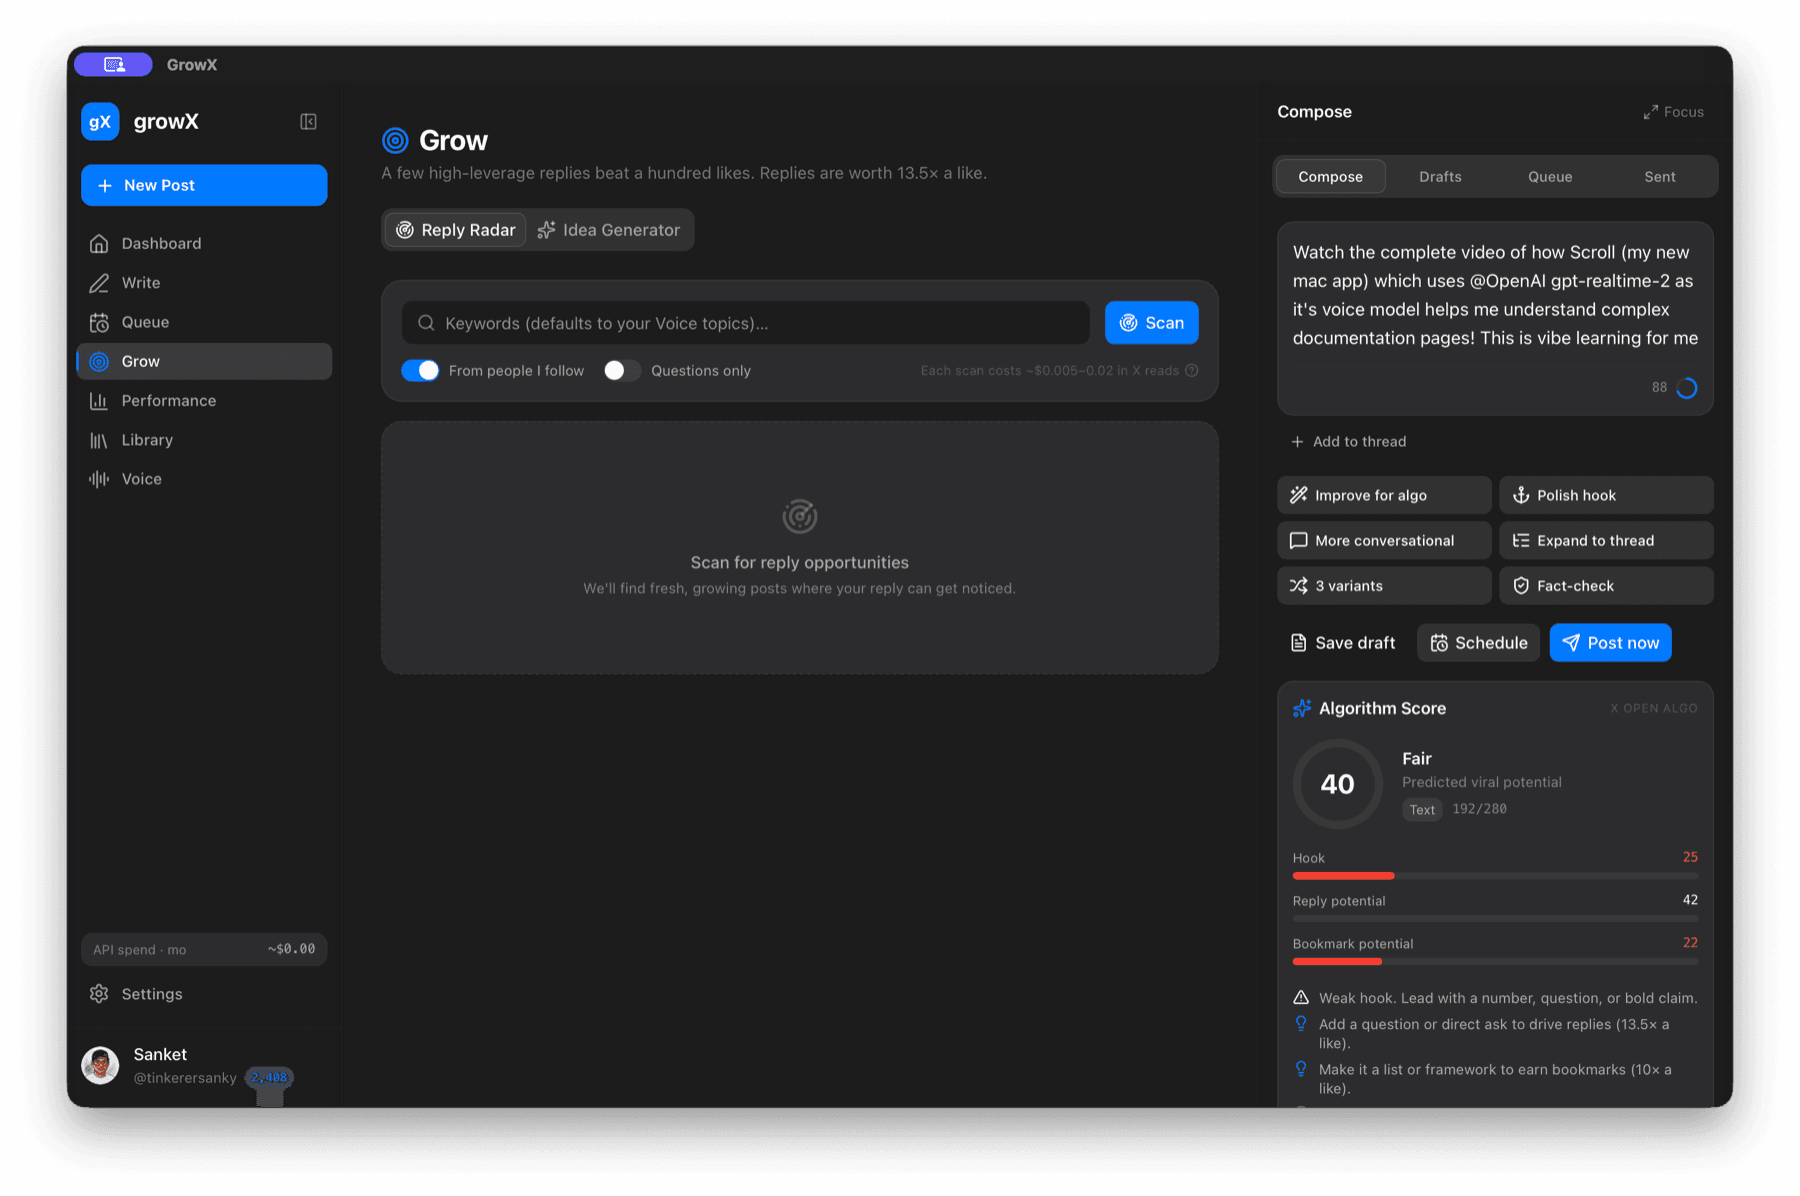Click the search magnifier icon
The image size is (1800, 1196).
click(x=426, y=323)
